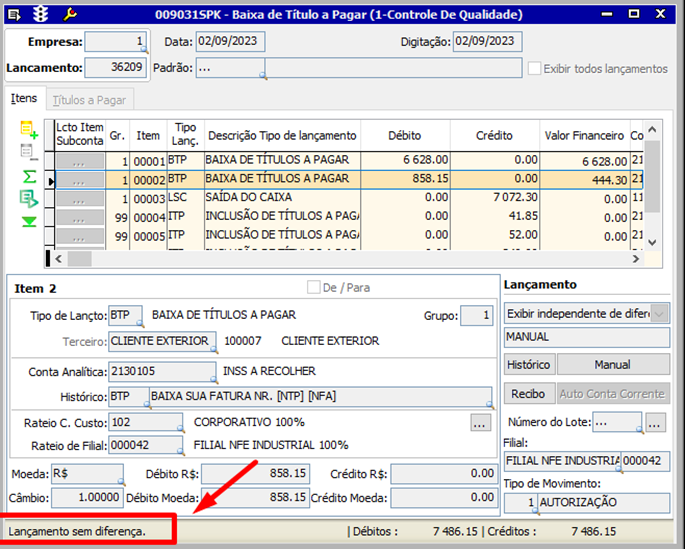Screen dimensions: 685x549
Task: Click the ellipsis button beside Número do Lote
Action: click(655, 422)
